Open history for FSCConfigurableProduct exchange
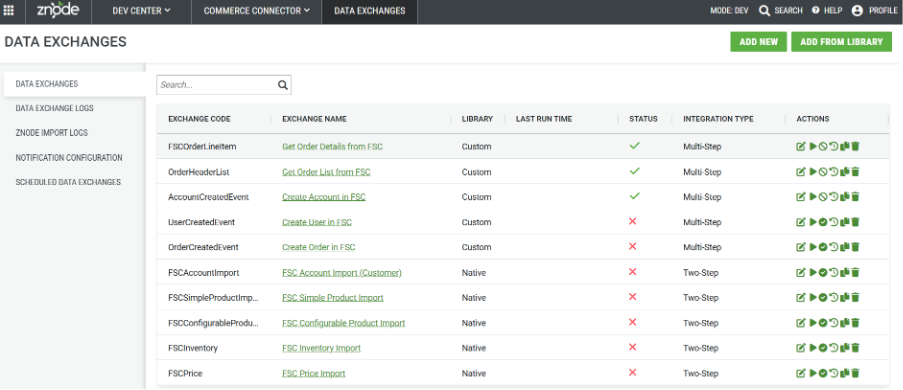The width and height of the screenshot is (903, 390). tap(834, 323)
